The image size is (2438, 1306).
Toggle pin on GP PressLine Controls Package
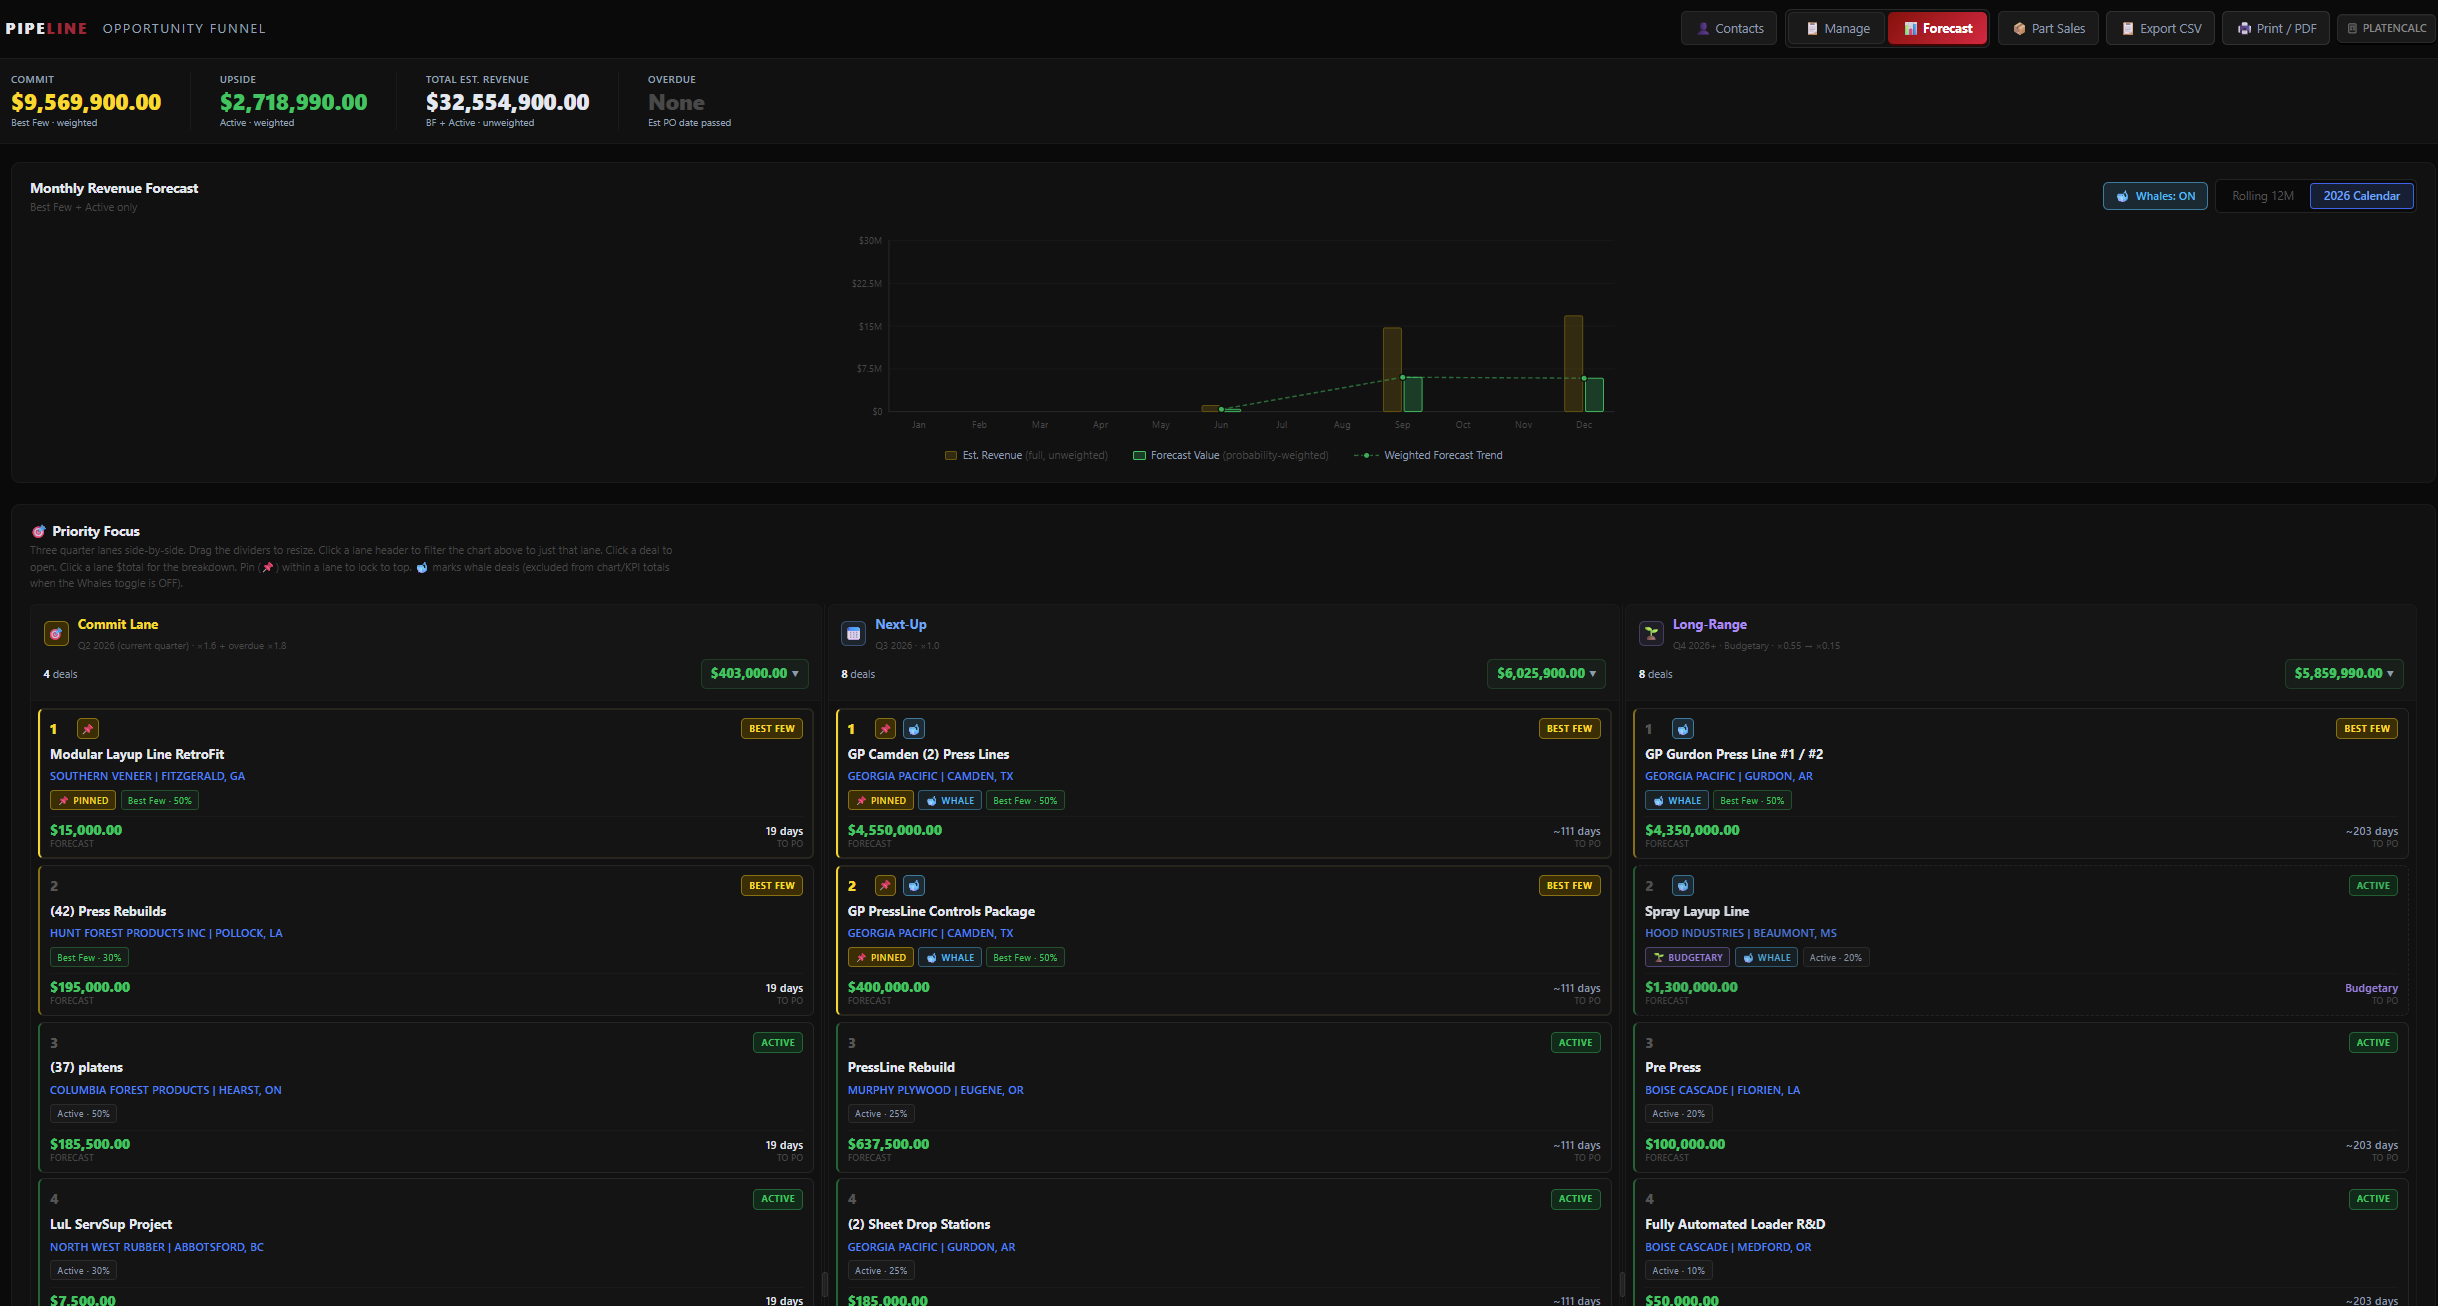[x=885, y=886]
